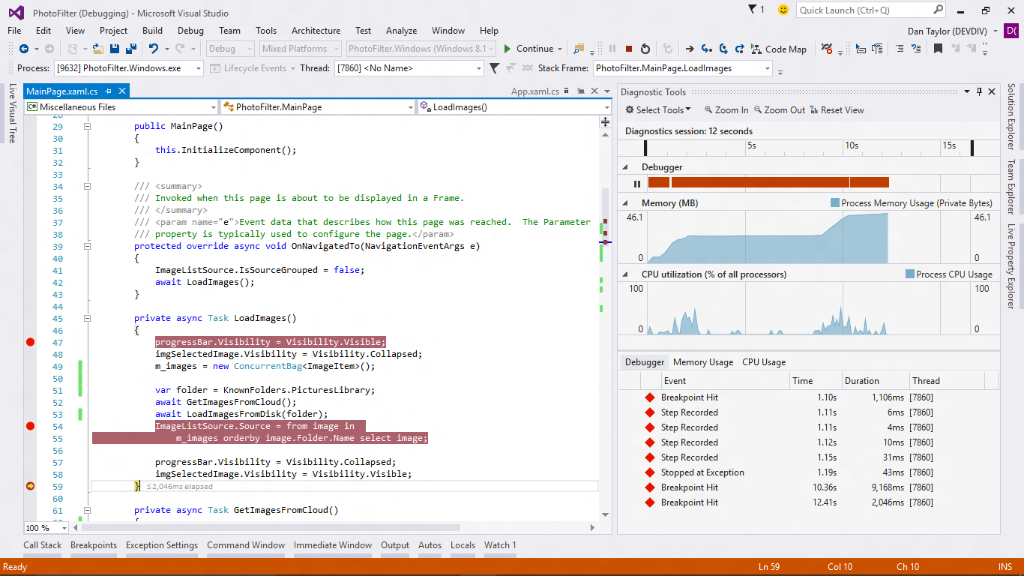Close the MainPage.xaml.cs tab

[x=122, y=91]
